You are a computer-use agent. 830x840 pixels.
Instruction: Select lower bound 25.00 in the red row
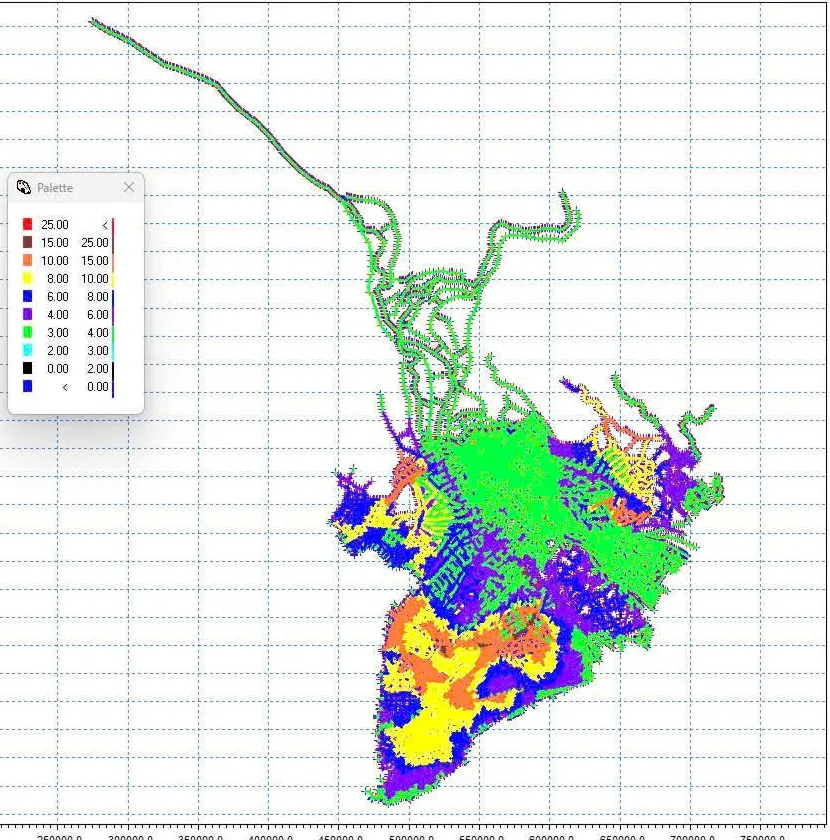point(55,224)
